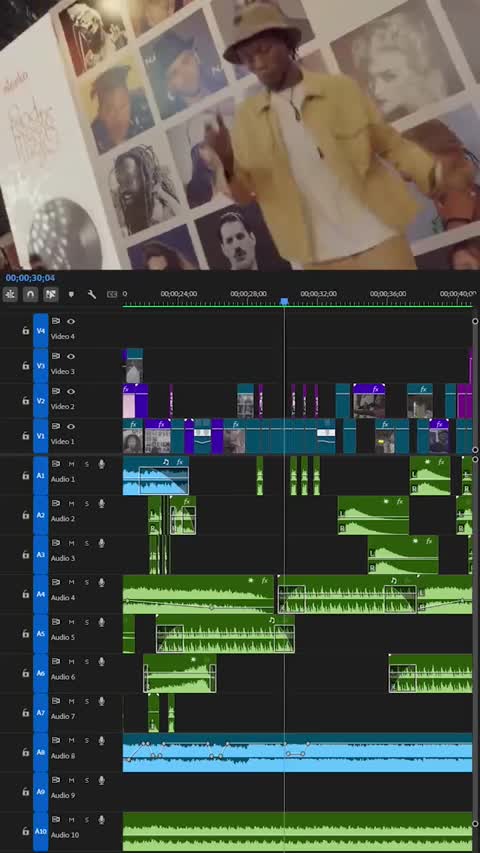Toggle Snap in Timeline magnet icon
Image resolution: width=480 pixels, height=853 pixels.
click(30, 294)
